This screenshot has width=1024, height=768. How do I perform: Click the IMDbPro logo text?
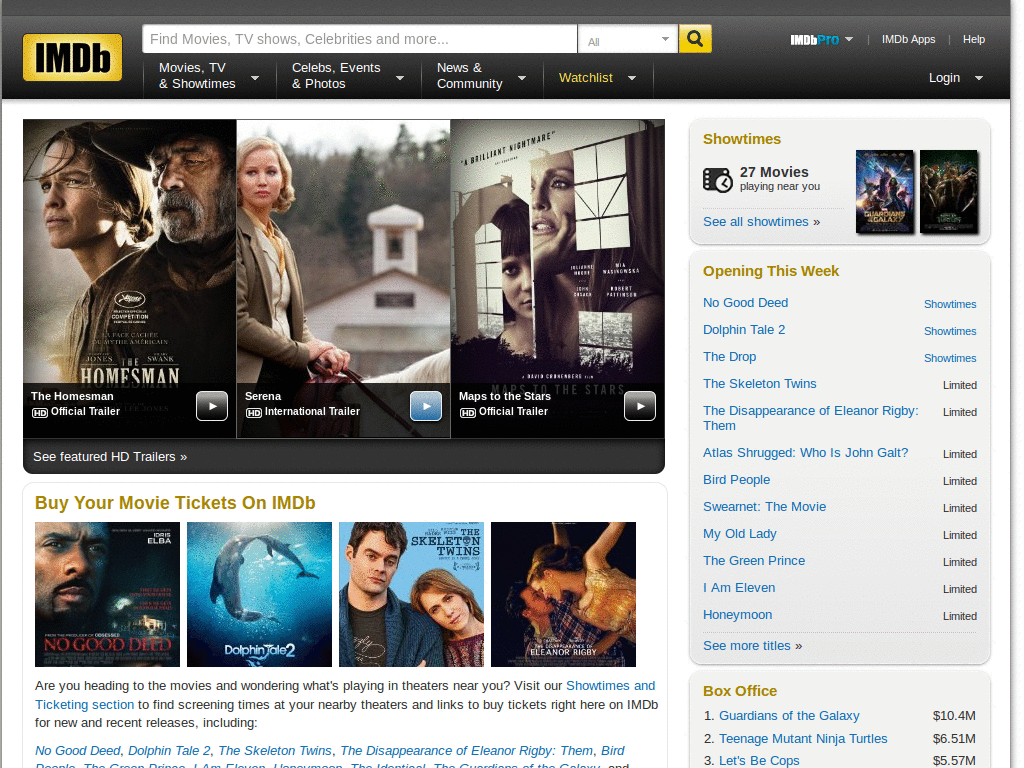(814, 40)
